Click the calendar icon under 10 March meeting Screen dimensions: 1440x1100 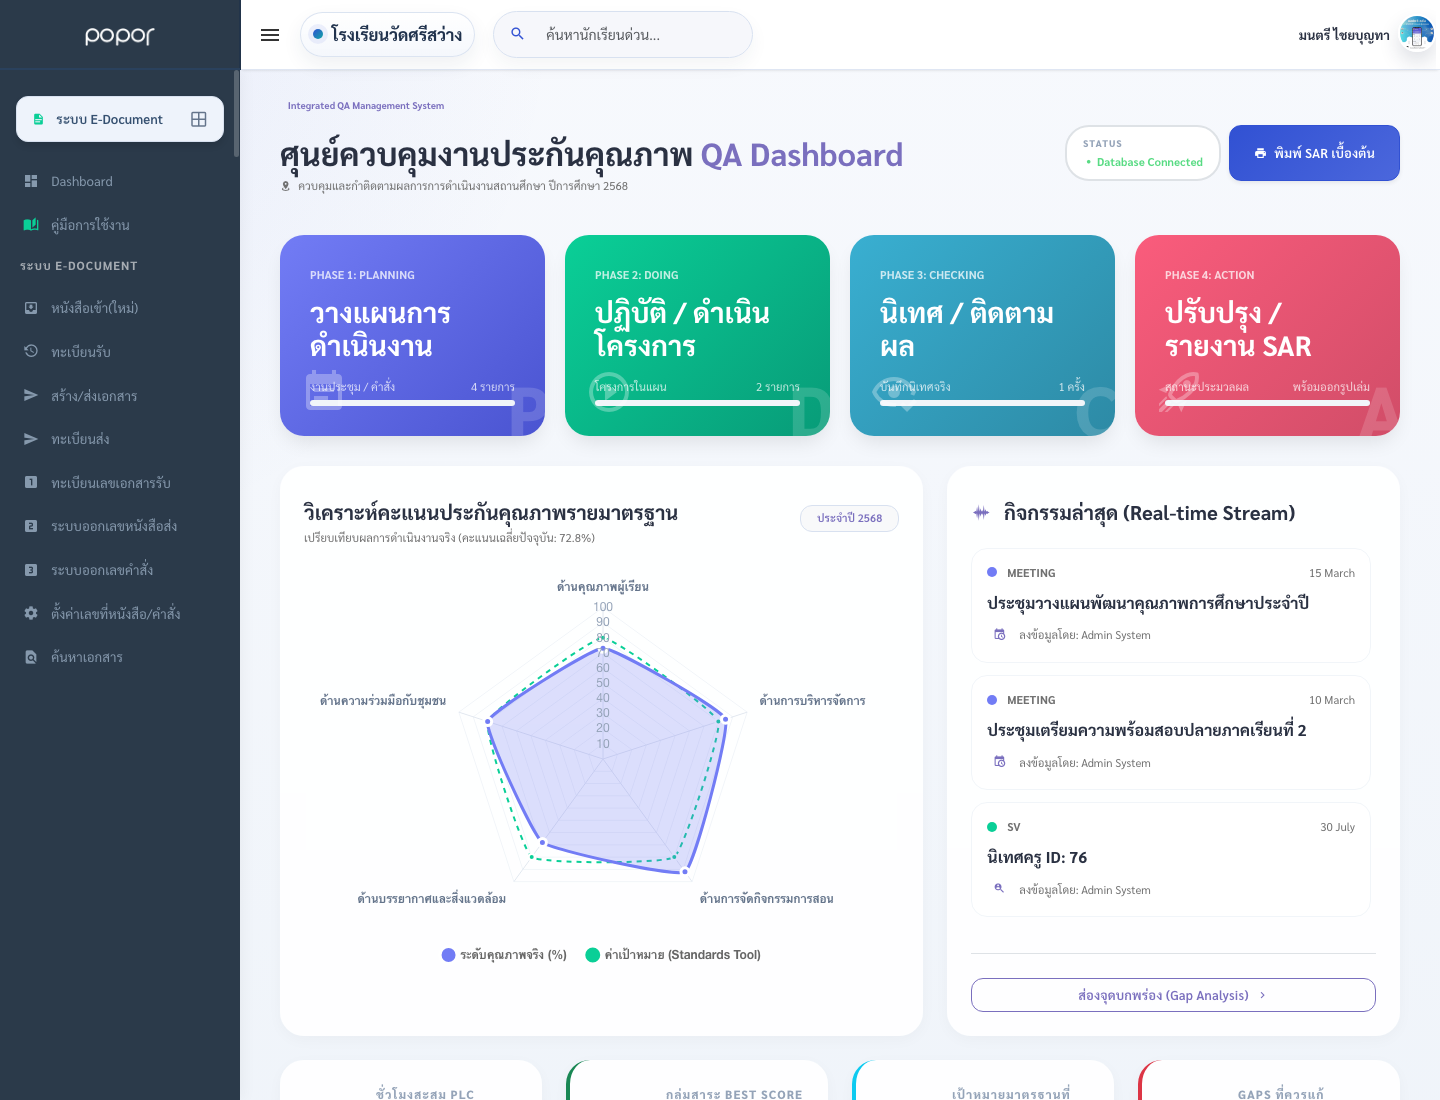[999, 762]
